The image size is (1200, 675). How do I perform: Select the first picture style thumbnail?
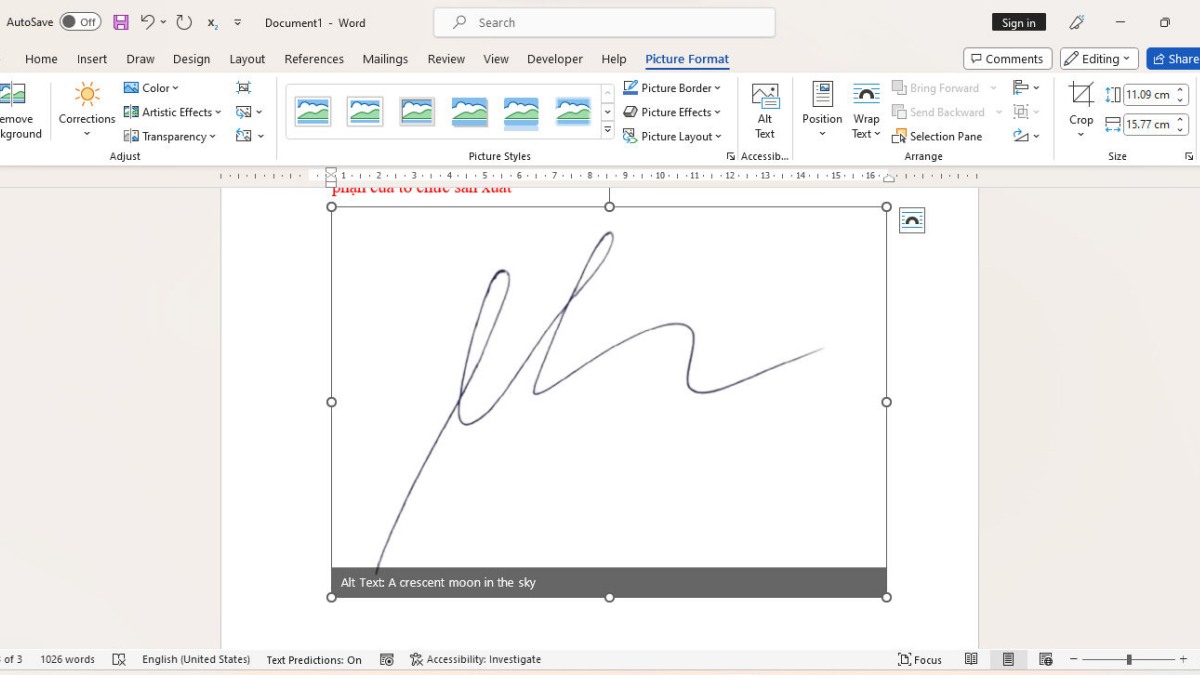(x=313, y=111)
